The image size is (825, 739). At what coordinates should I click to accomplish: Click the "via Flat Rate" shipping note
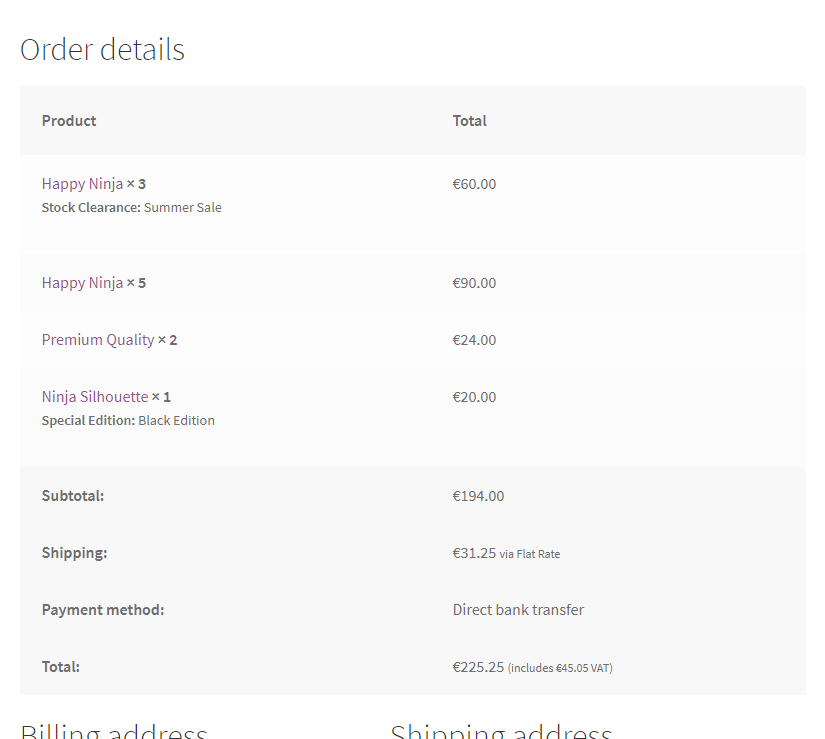tap(530, 554)
